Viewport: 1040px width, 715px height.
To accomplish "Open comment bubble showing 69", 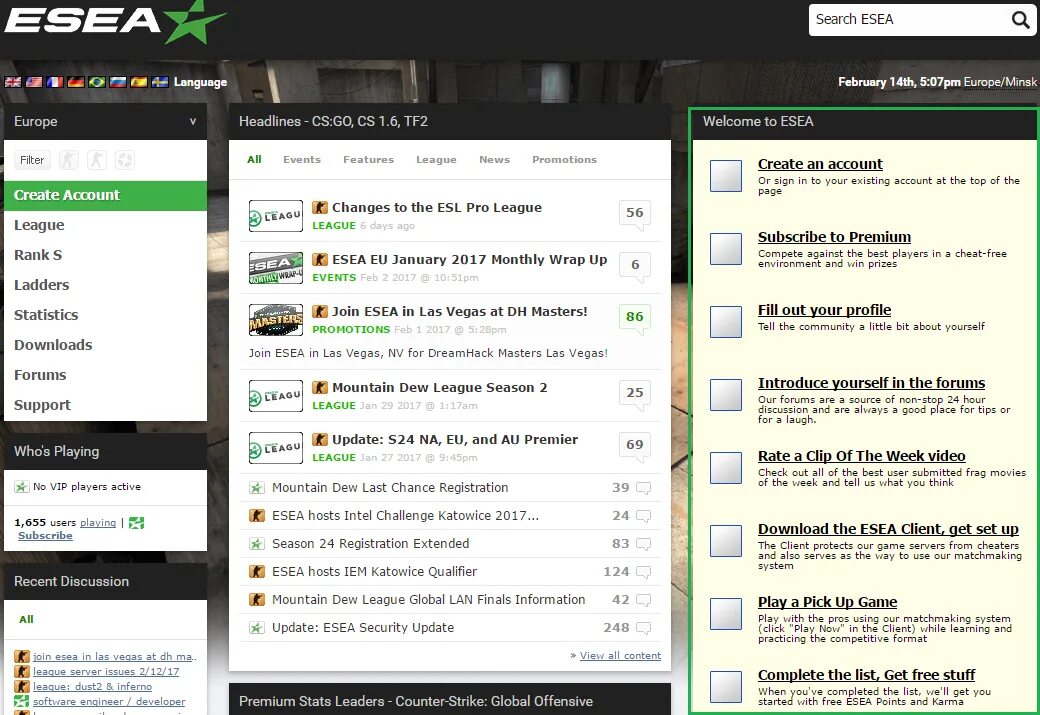I will point(635,446).
